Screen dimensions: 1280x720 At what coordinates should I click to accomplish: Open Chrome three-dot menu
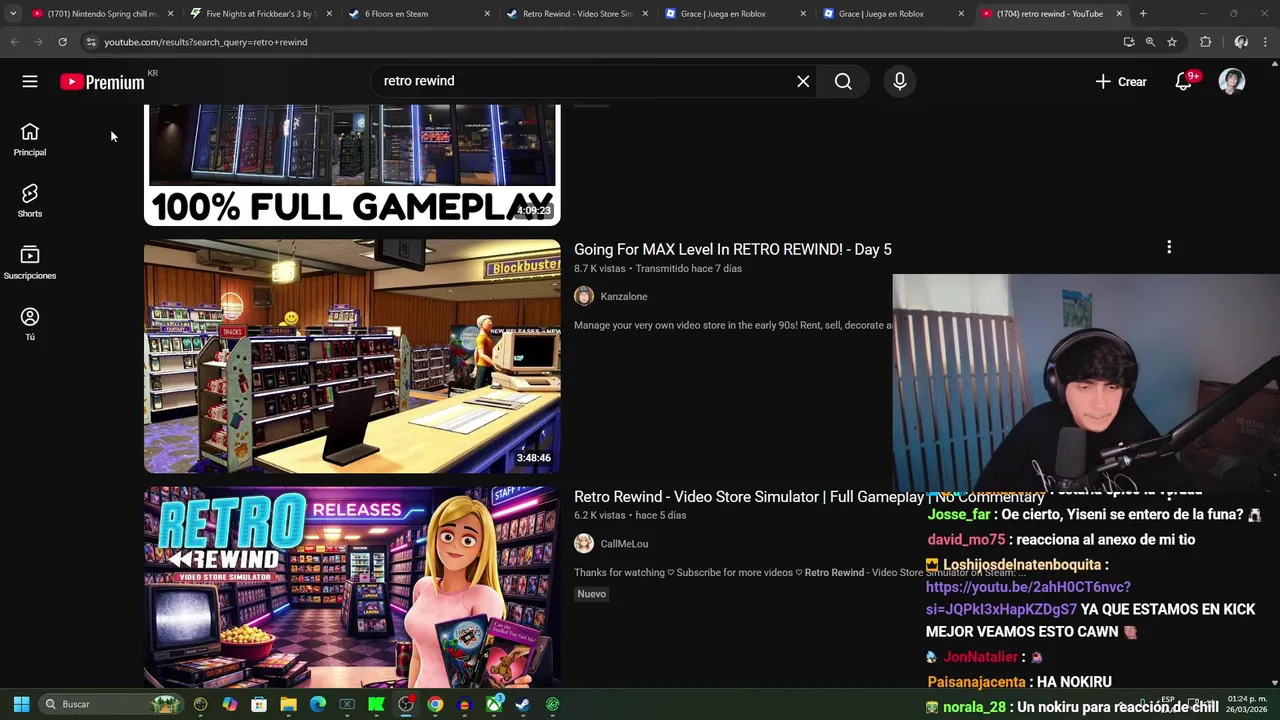[1266, 42]
